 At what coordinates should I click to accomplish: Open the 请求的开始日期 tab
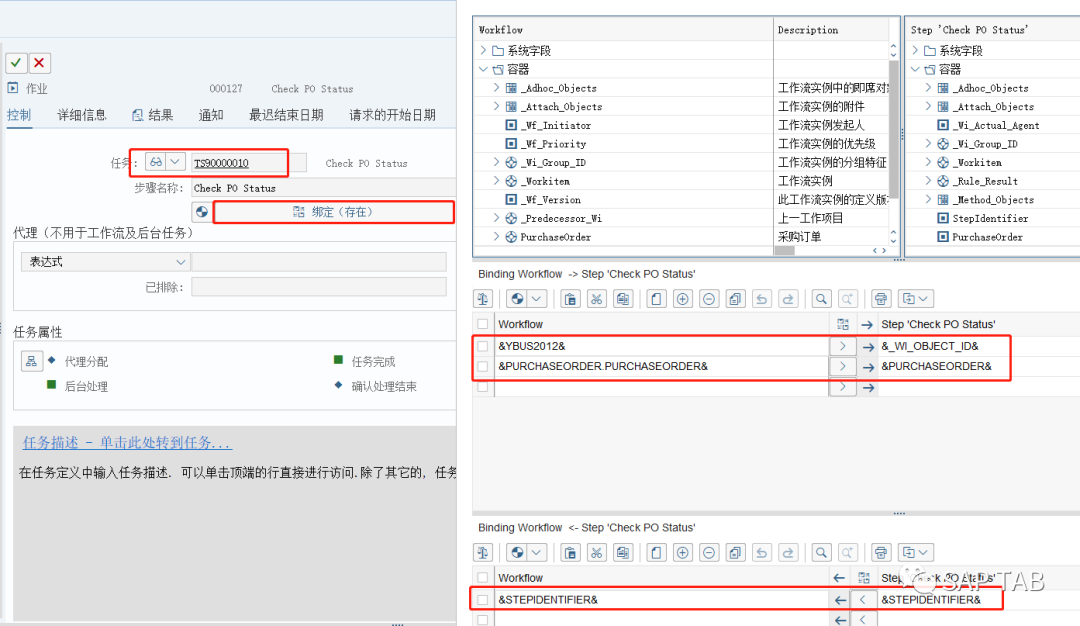[392, 115]
